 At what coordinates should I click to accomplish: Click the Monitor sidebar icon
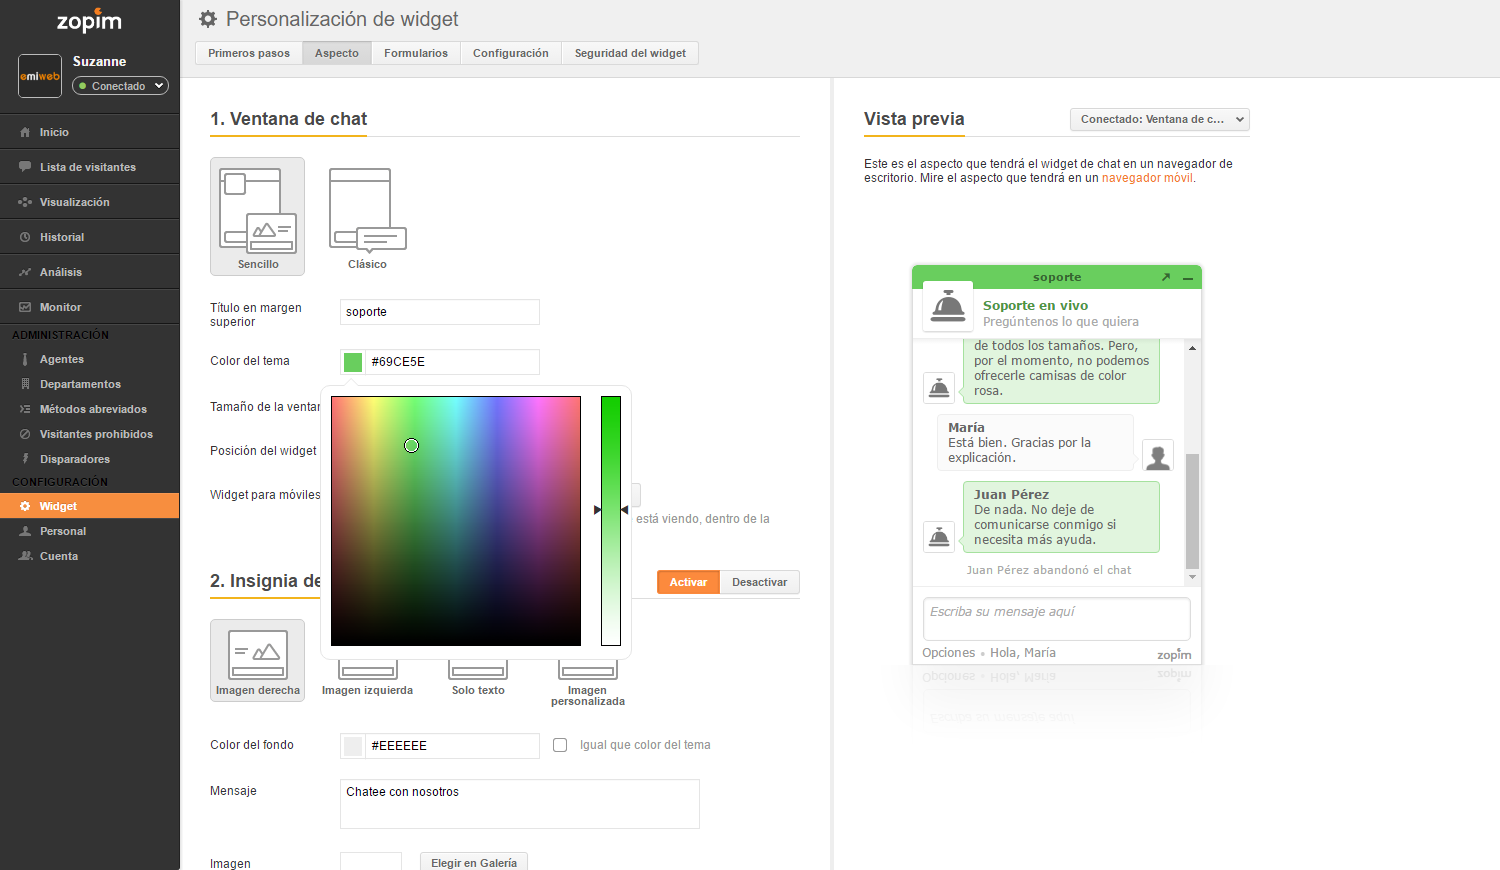click(25, 307)
